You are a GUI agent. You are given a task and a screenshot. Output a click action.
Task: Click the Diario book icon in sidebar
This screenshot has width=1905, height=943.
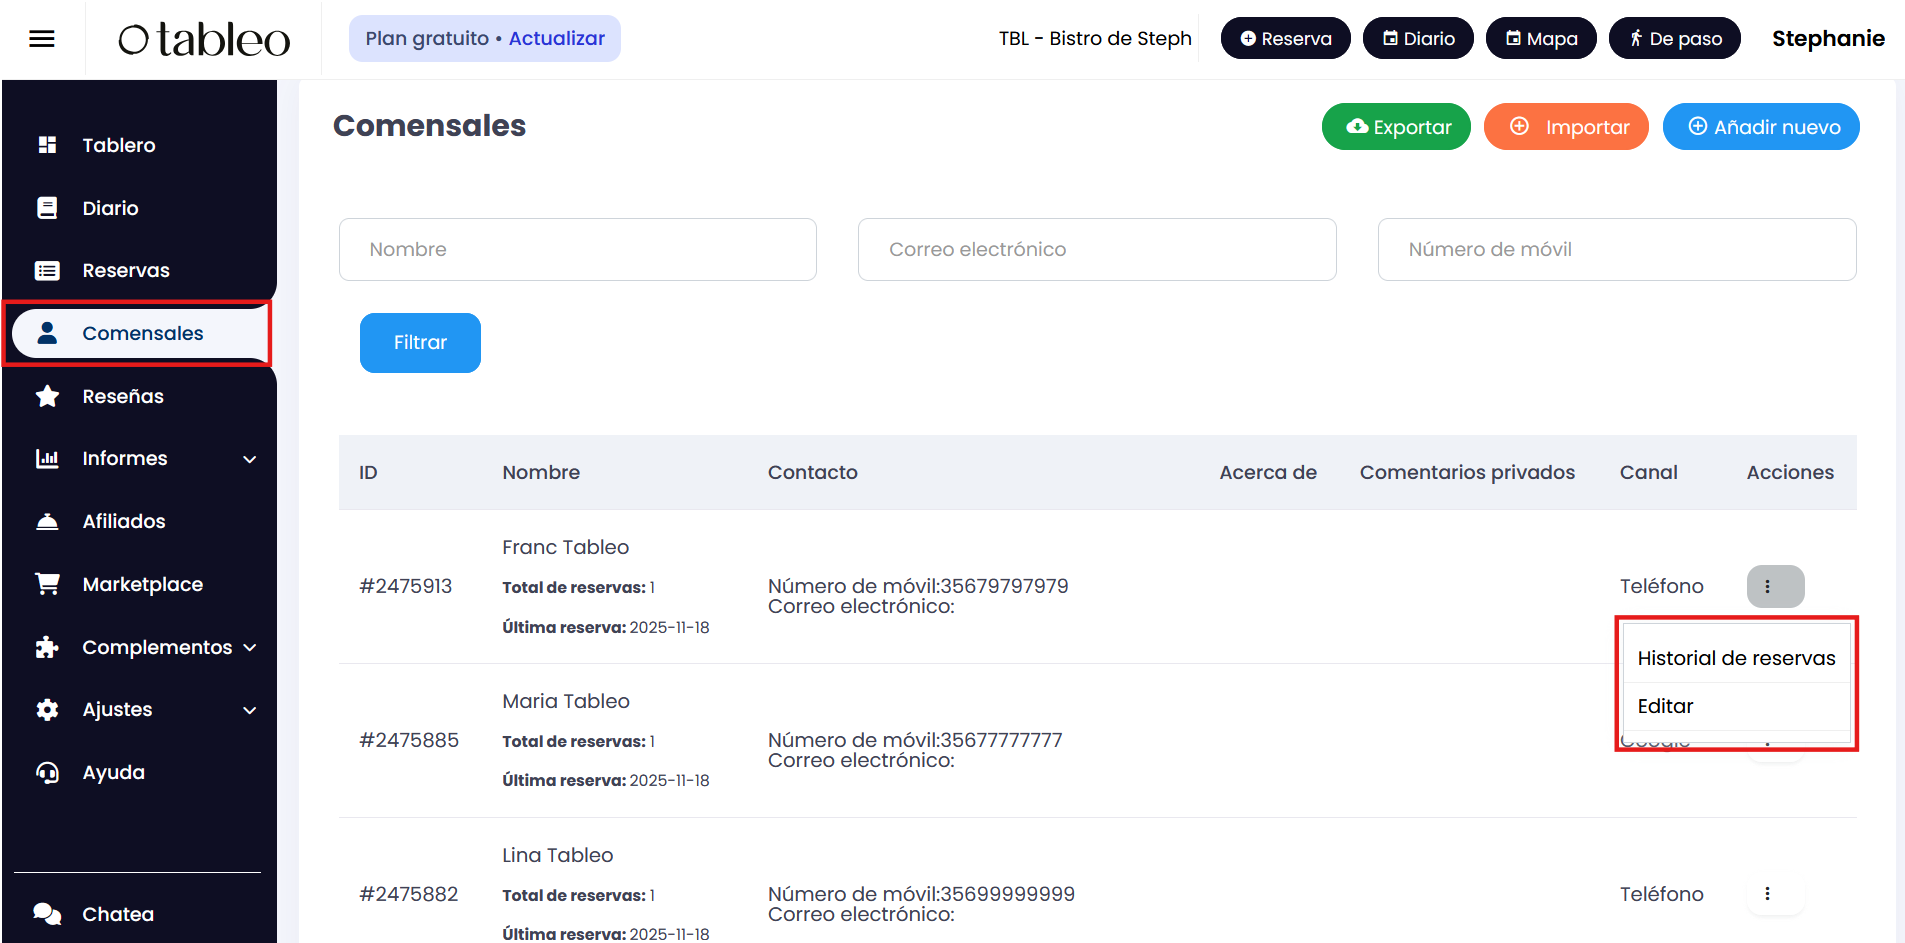pyautogui.click(x=47, y=208)
